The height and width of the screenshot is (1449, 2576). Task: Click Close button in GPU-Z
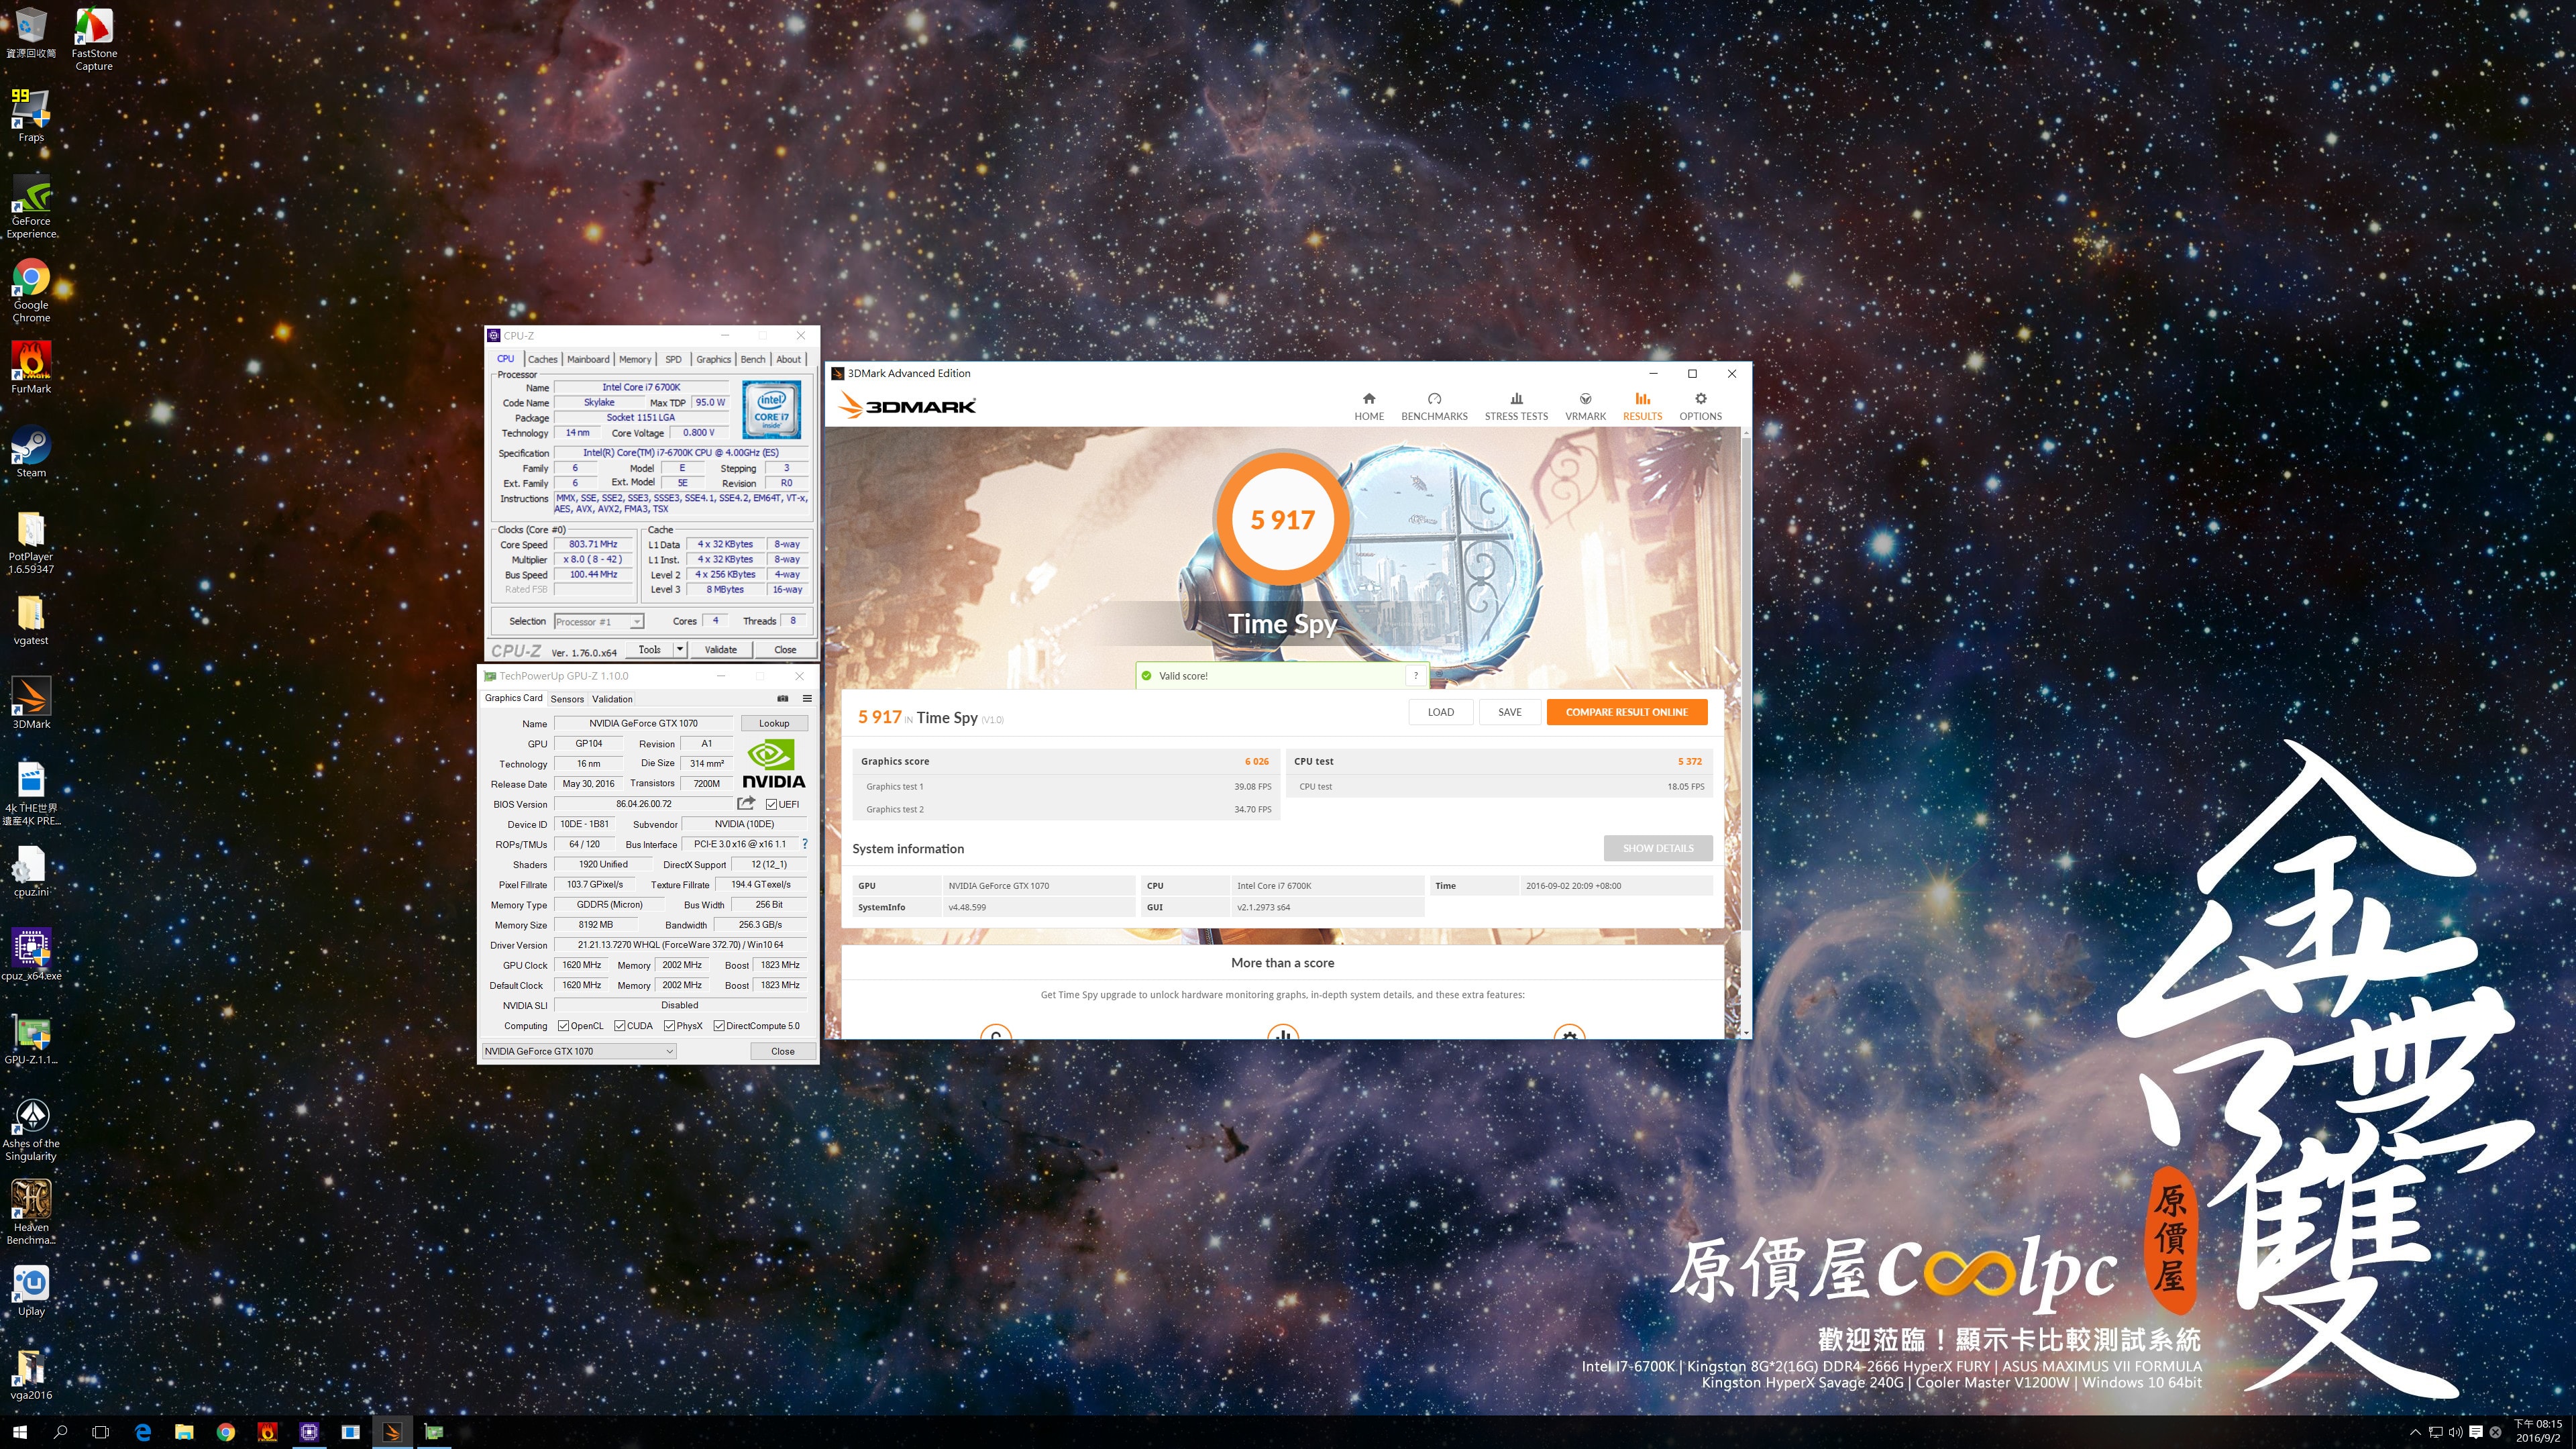click(783, 1051)
